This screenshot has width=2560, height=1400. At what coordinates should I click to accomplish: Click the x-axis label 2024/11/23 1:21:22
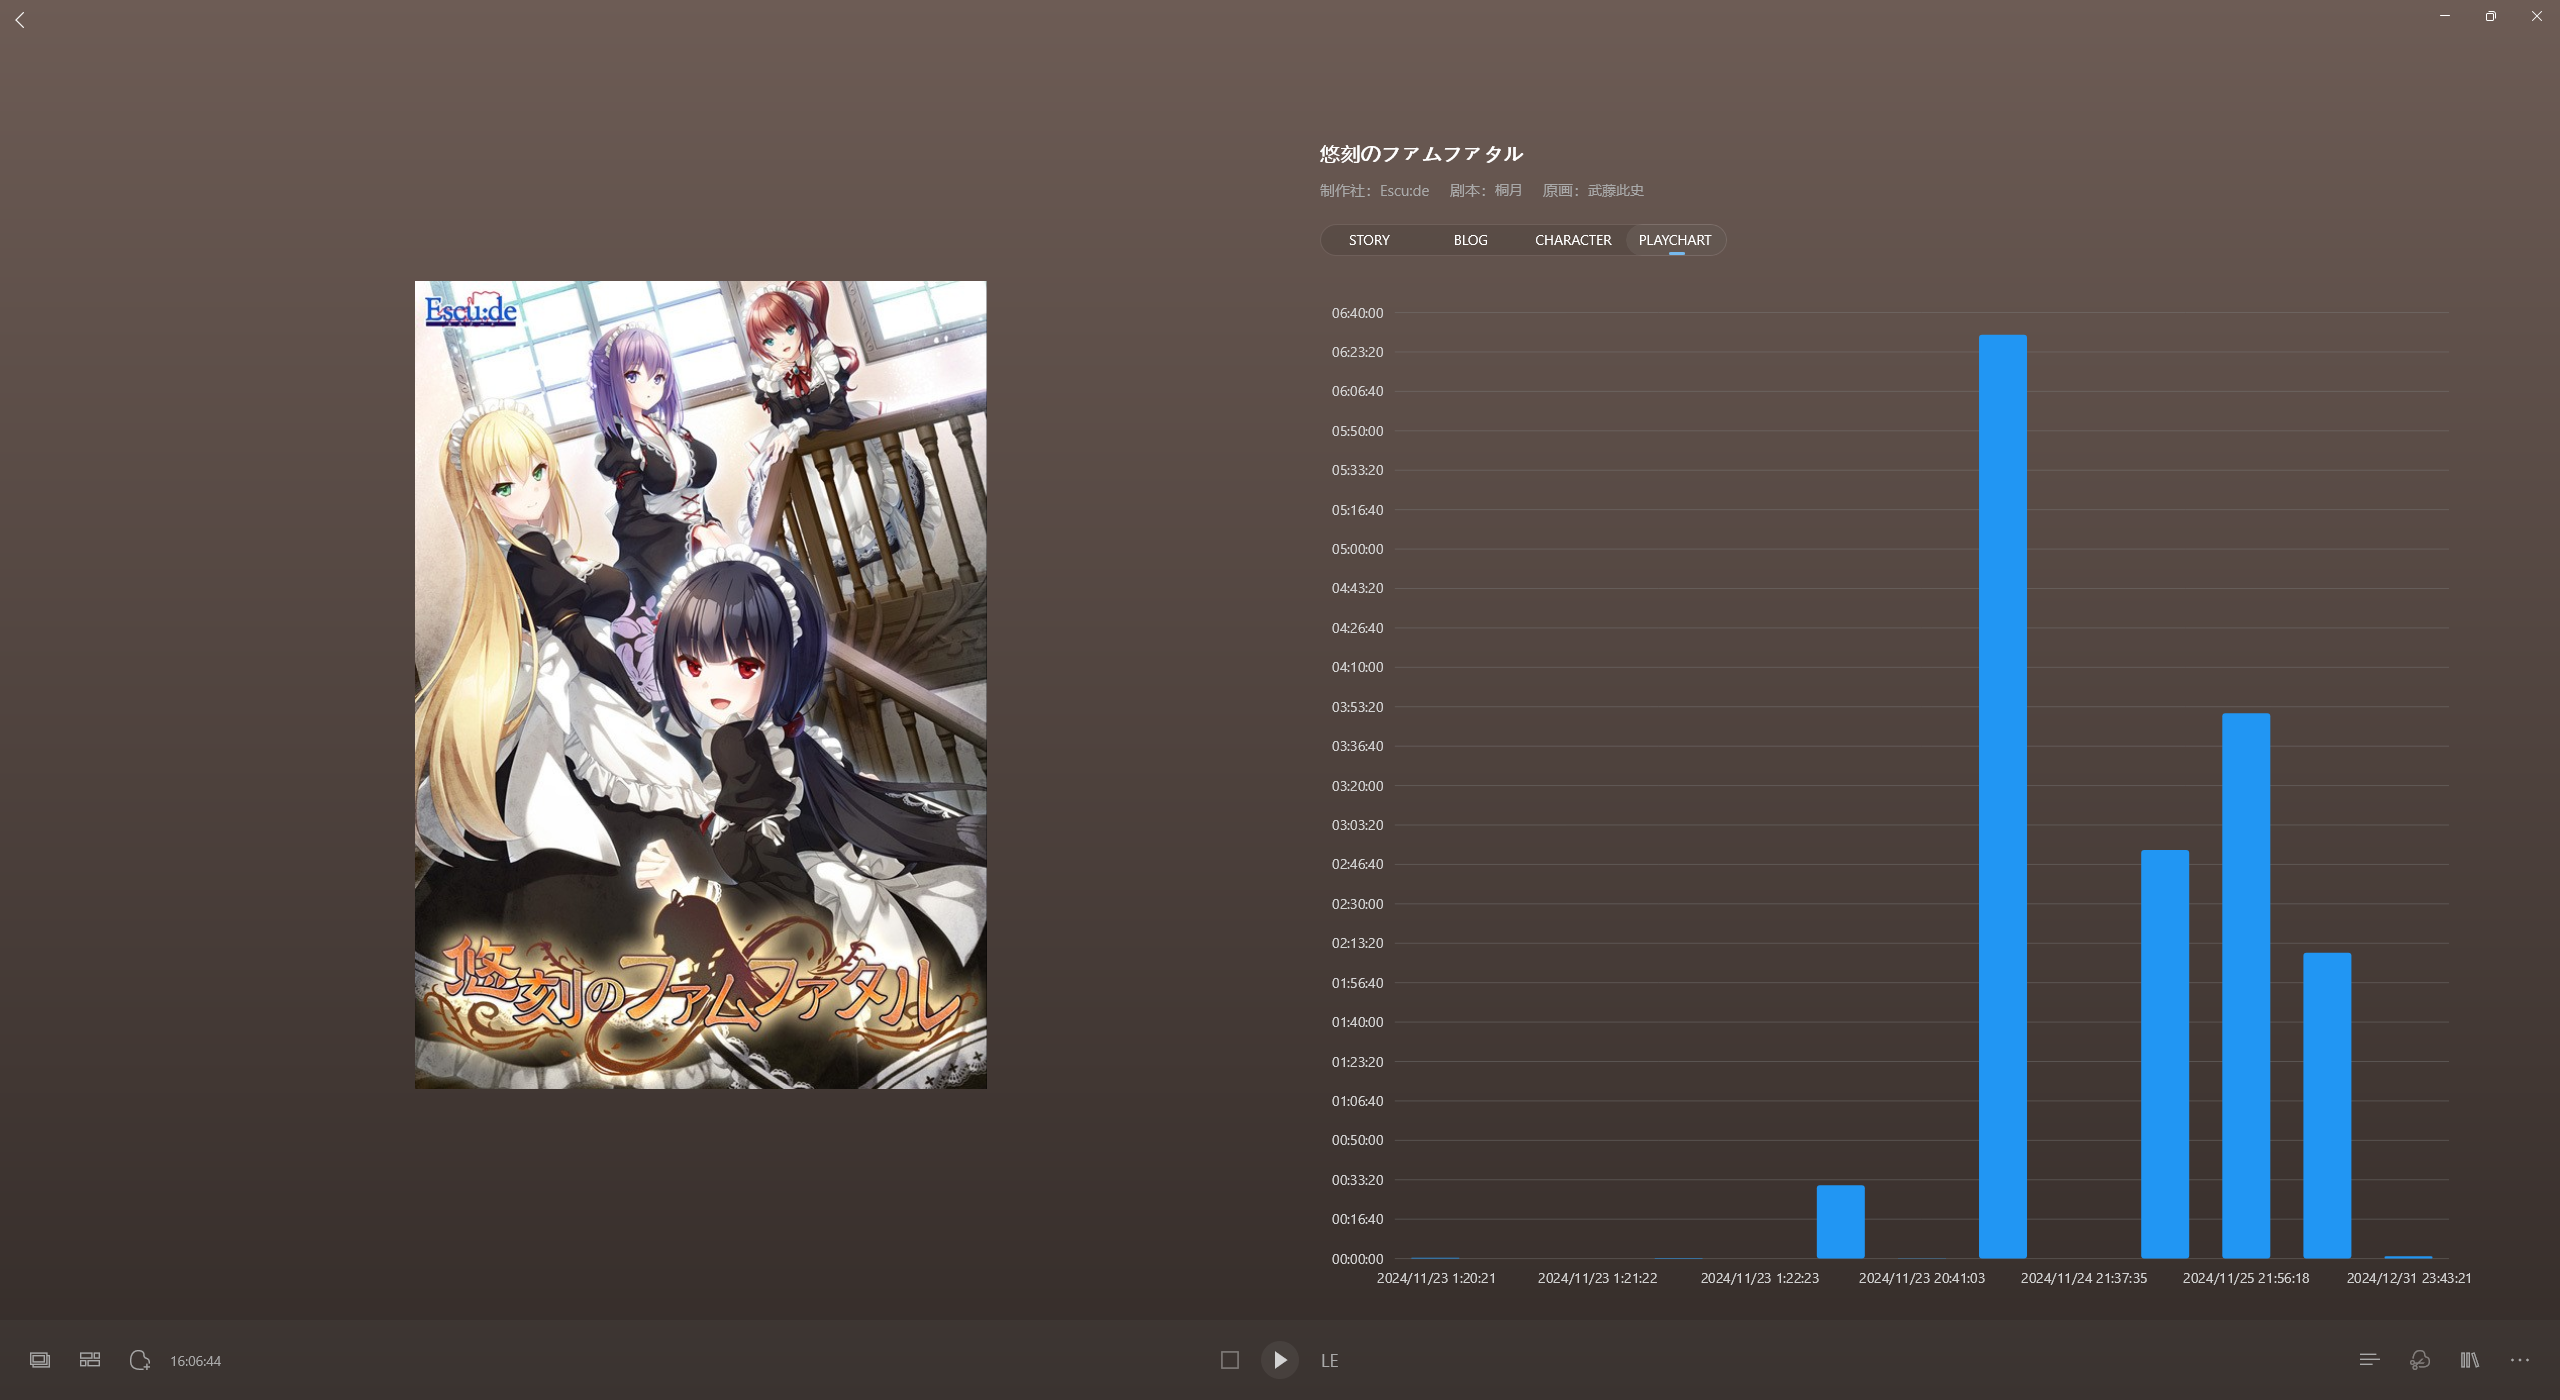(1598, 1278)
